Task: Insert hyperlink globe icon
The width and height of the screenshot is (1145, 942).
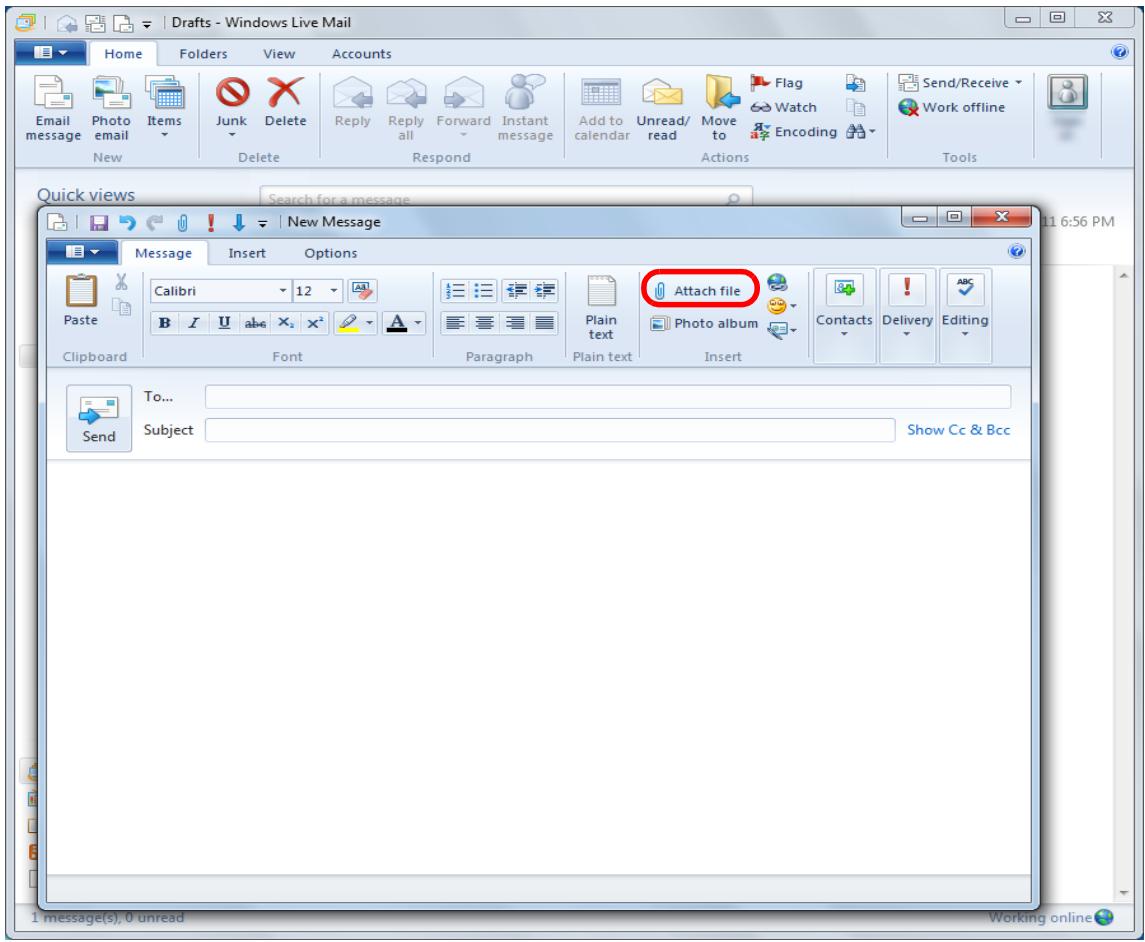Action: point(777,283)
